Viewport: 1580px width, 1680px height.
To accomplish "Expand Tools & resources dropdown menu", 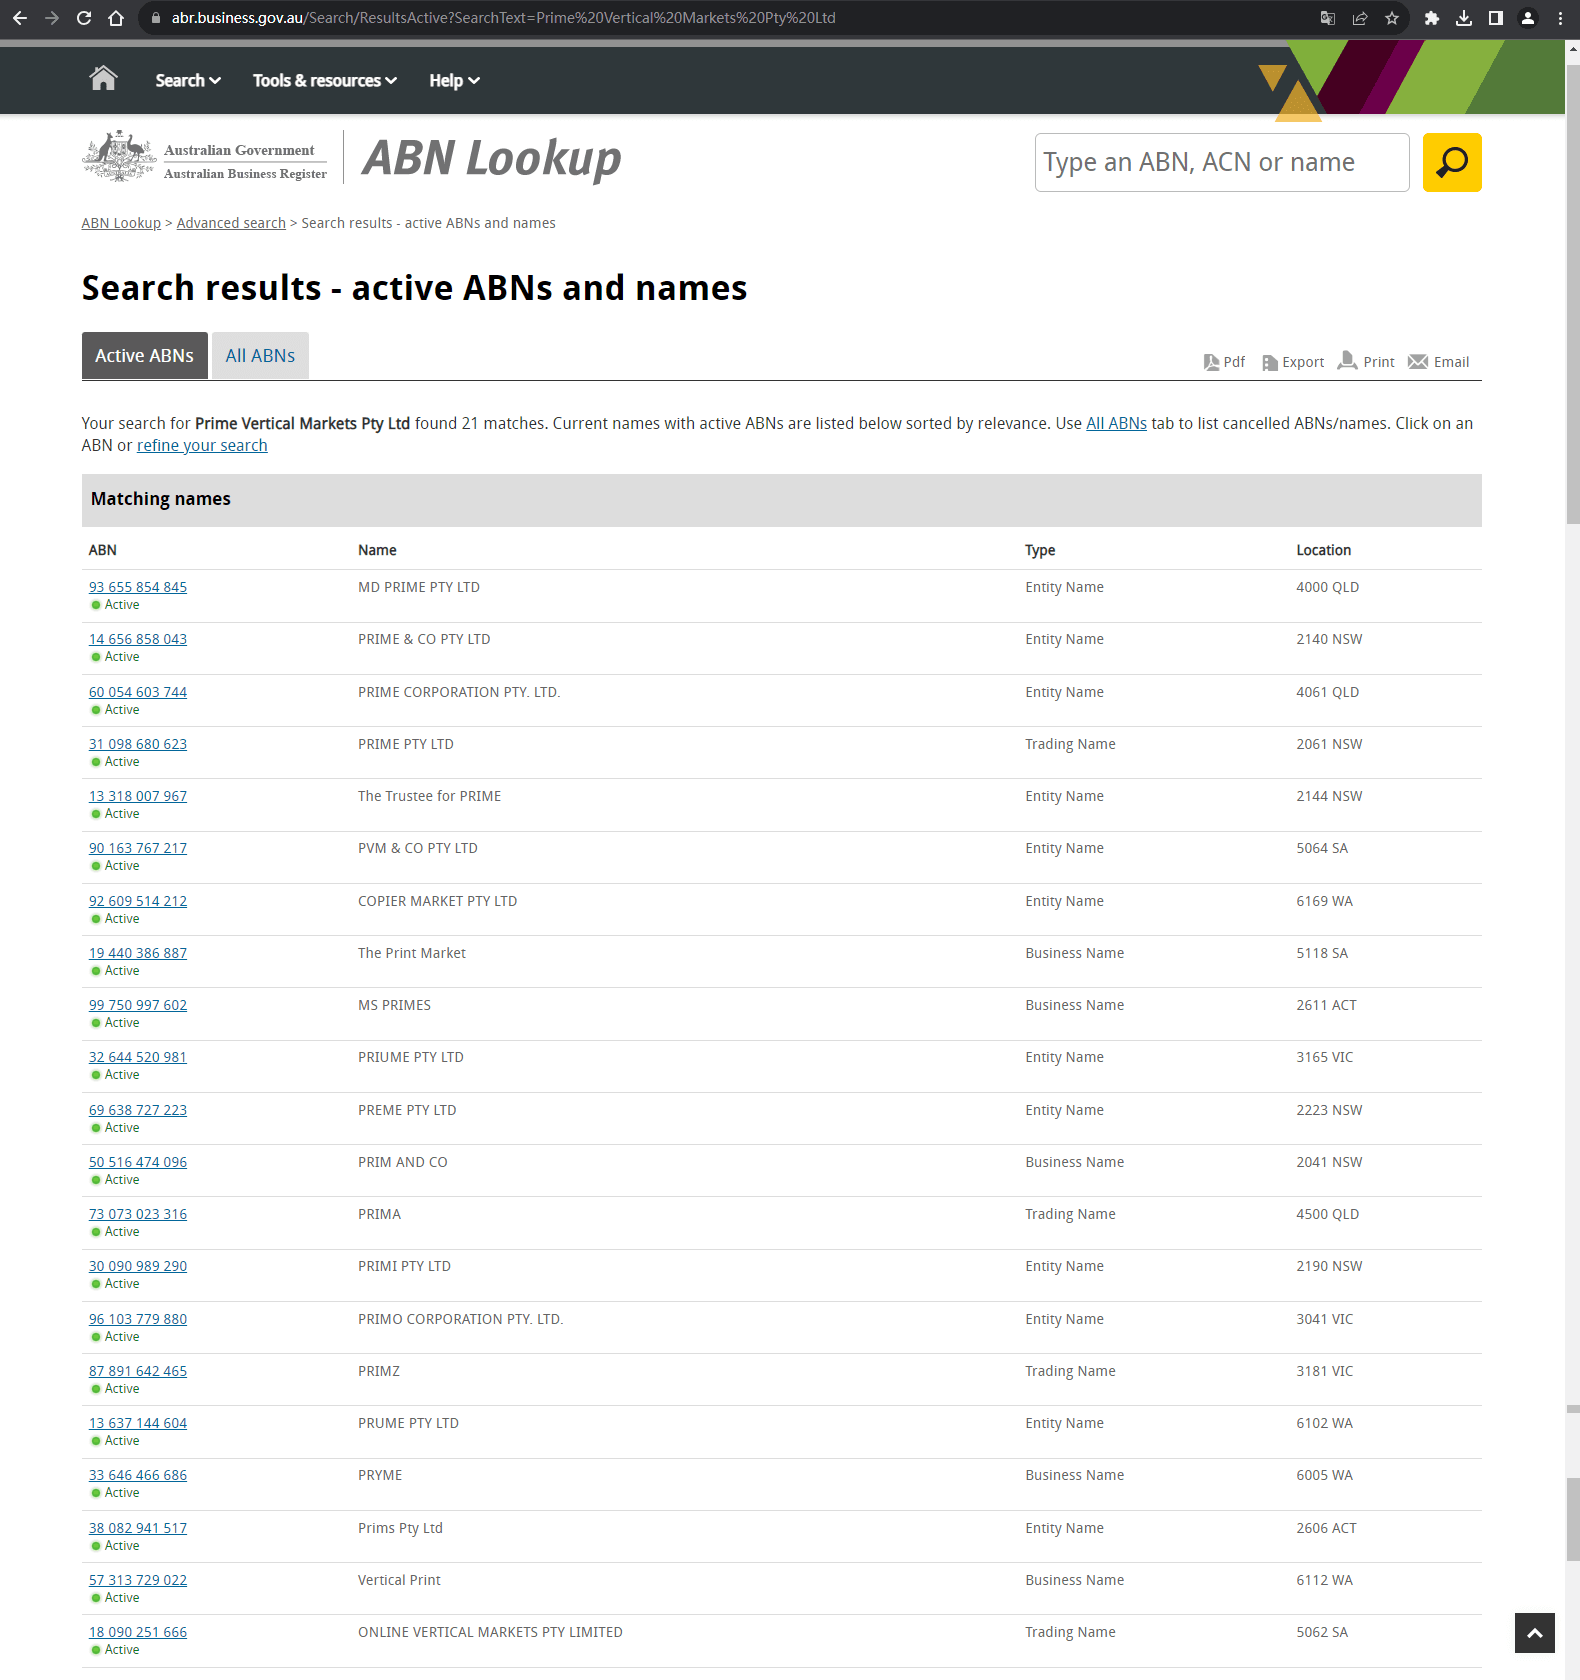I will [325, 80].
